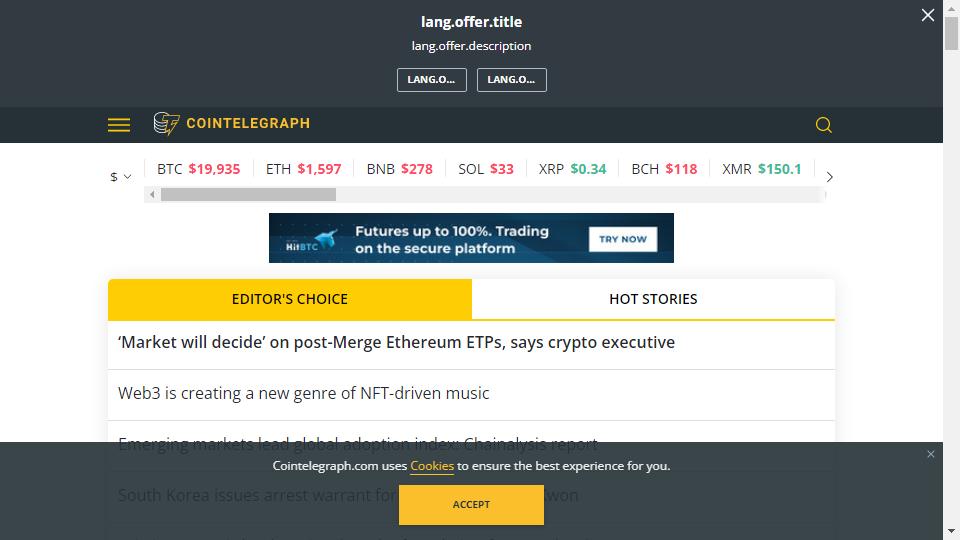Click the ticker horizontal scrollbar thumb
960x540 pixels.
coord(249,195)
